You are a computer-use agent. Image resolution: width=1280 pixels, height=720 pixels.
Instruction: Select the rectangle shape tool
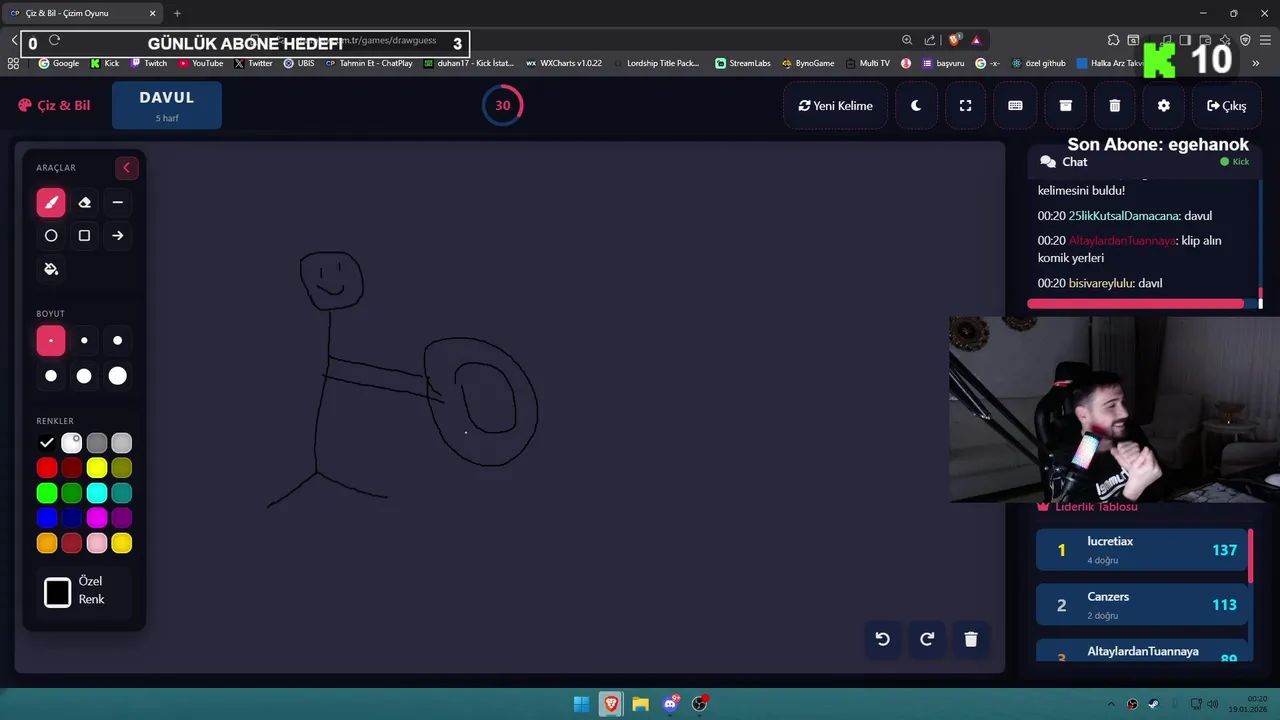[x=84, y=236]
